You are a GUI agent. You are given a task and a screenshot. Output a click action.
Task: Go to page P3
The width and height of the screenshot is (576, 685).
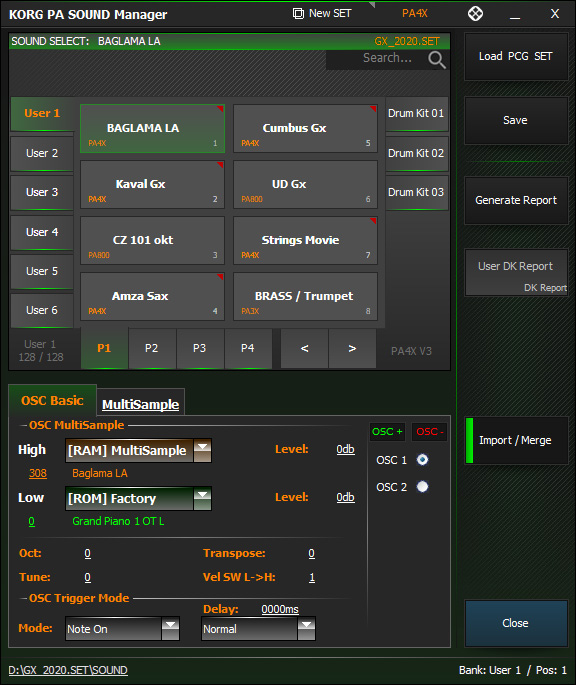coord(200,348)
